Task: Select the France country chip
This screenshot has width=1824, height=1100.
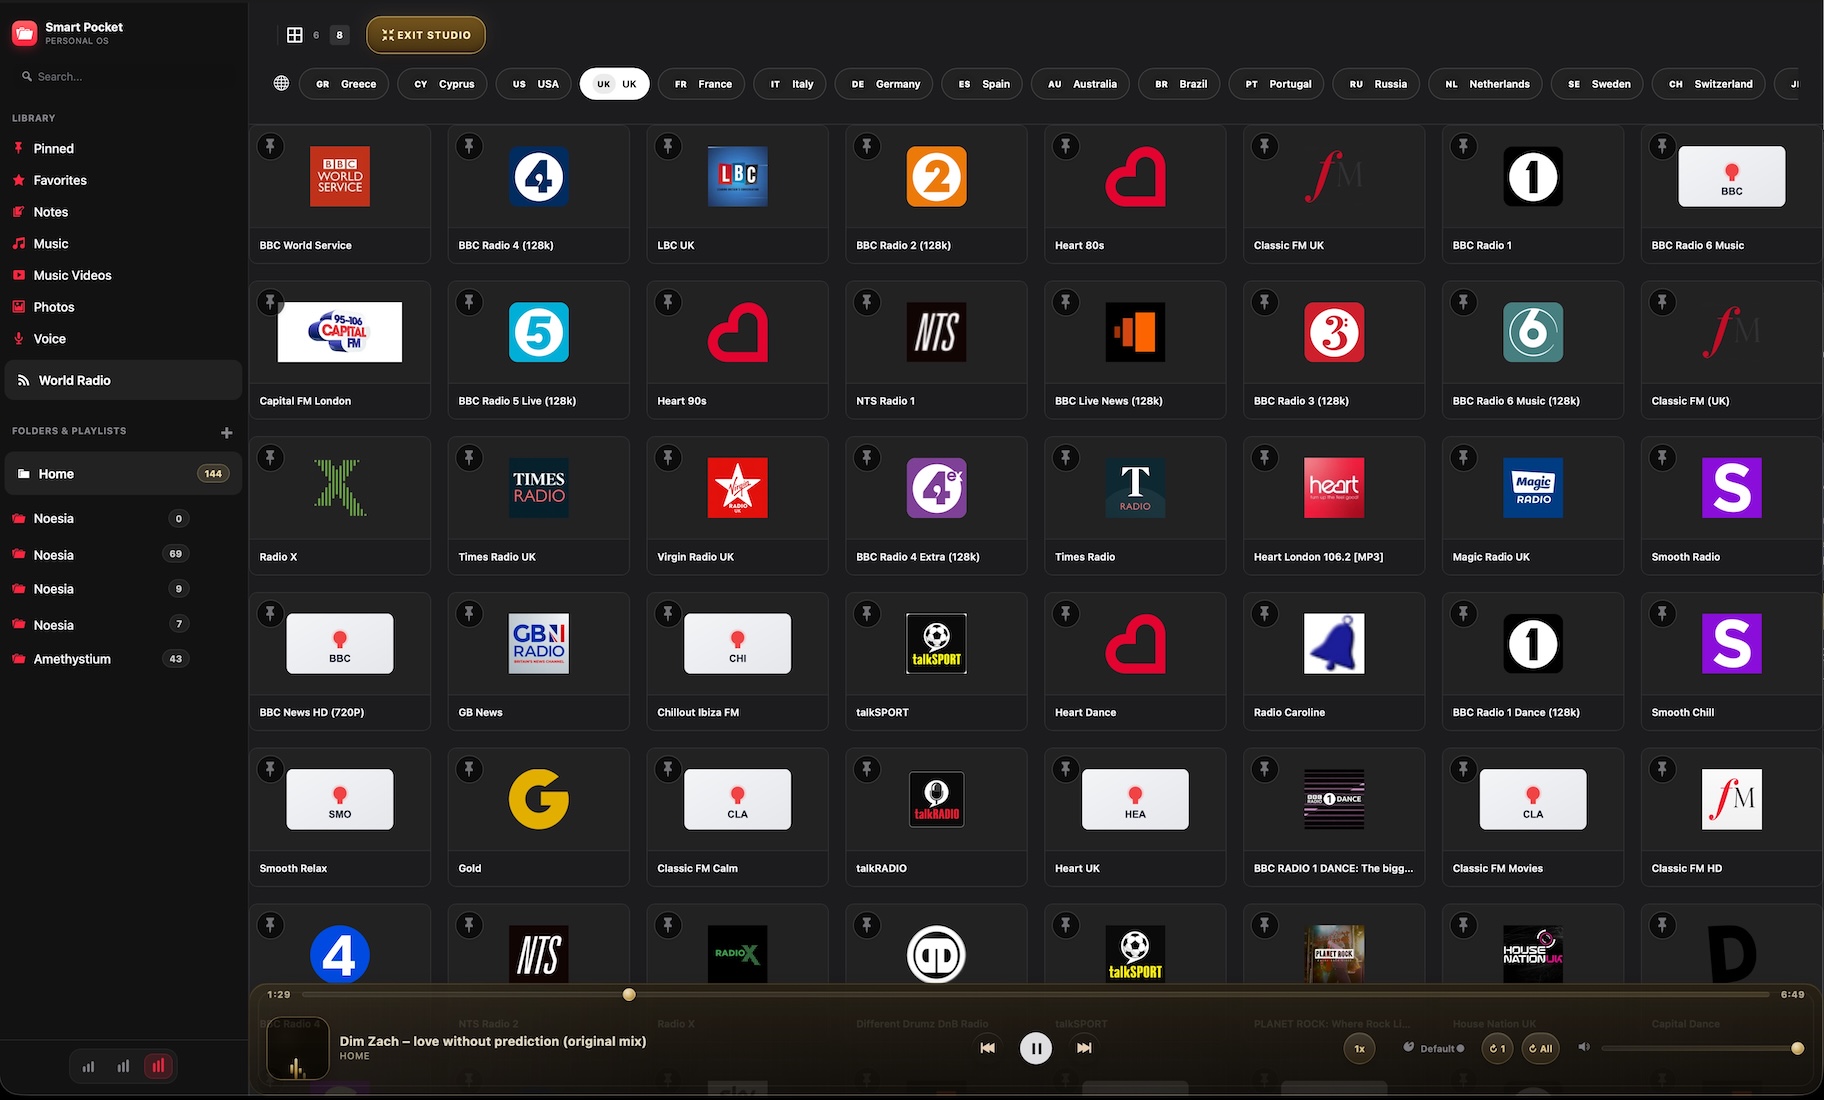Action: click(703, 84)
